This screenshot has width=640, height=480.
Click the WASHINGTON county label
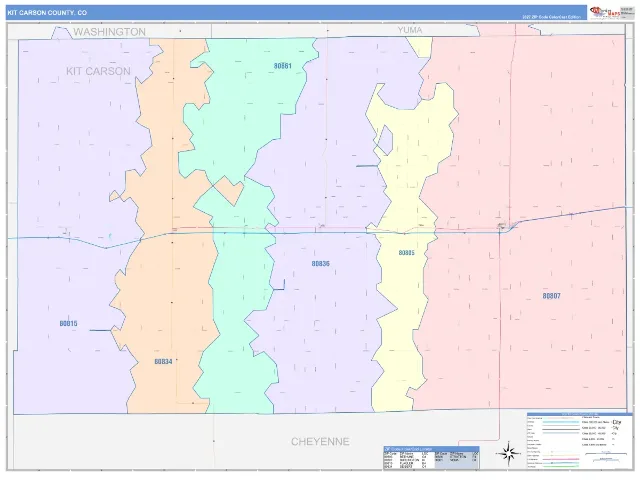[x=109, y=32]
